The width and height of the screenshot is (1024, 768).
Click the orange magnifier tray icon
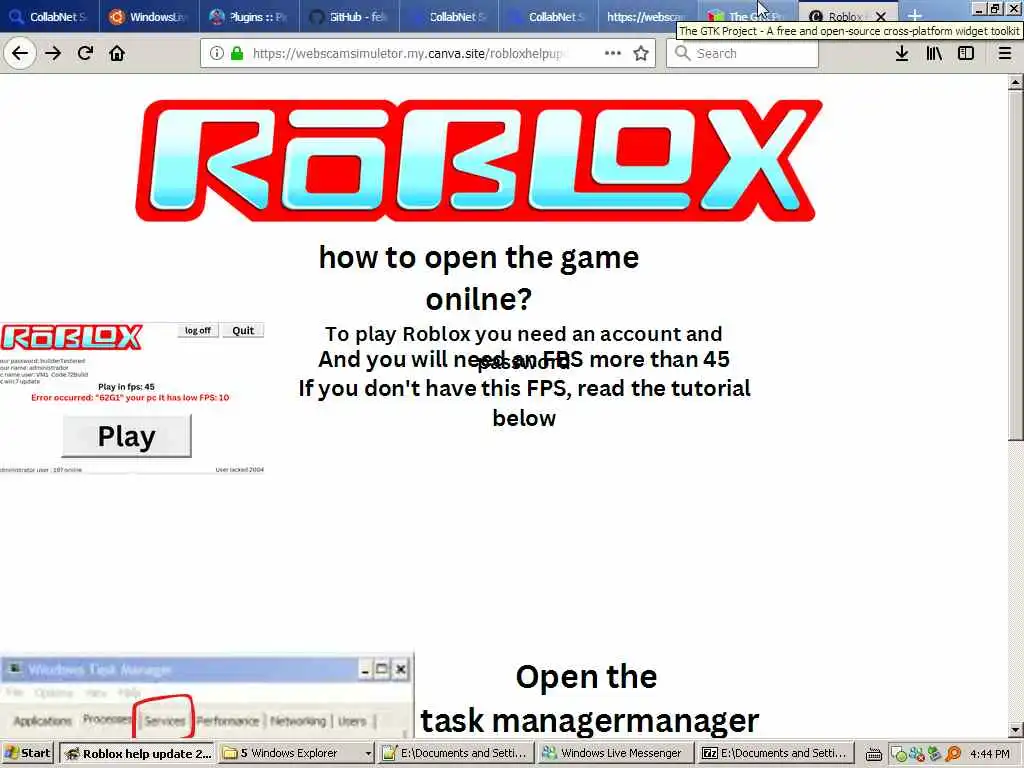(953, 754)
